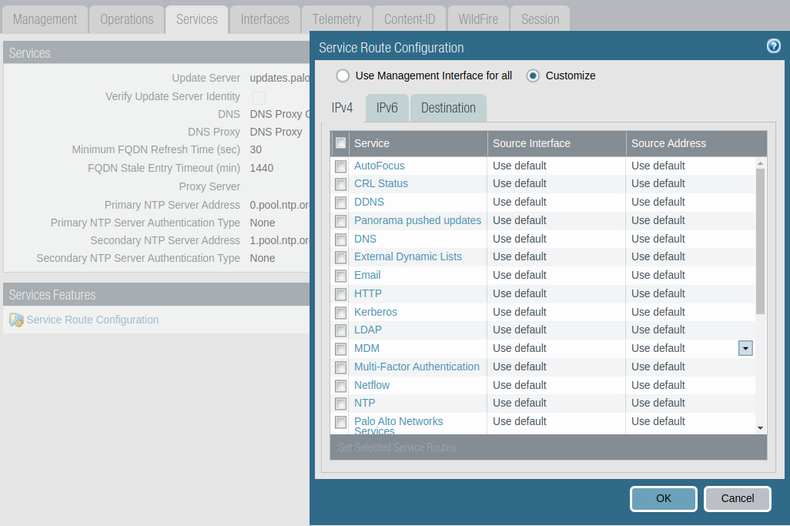Click the Service Route Configuration shield icon
790x526 pixels.
(x=16, y=320)
